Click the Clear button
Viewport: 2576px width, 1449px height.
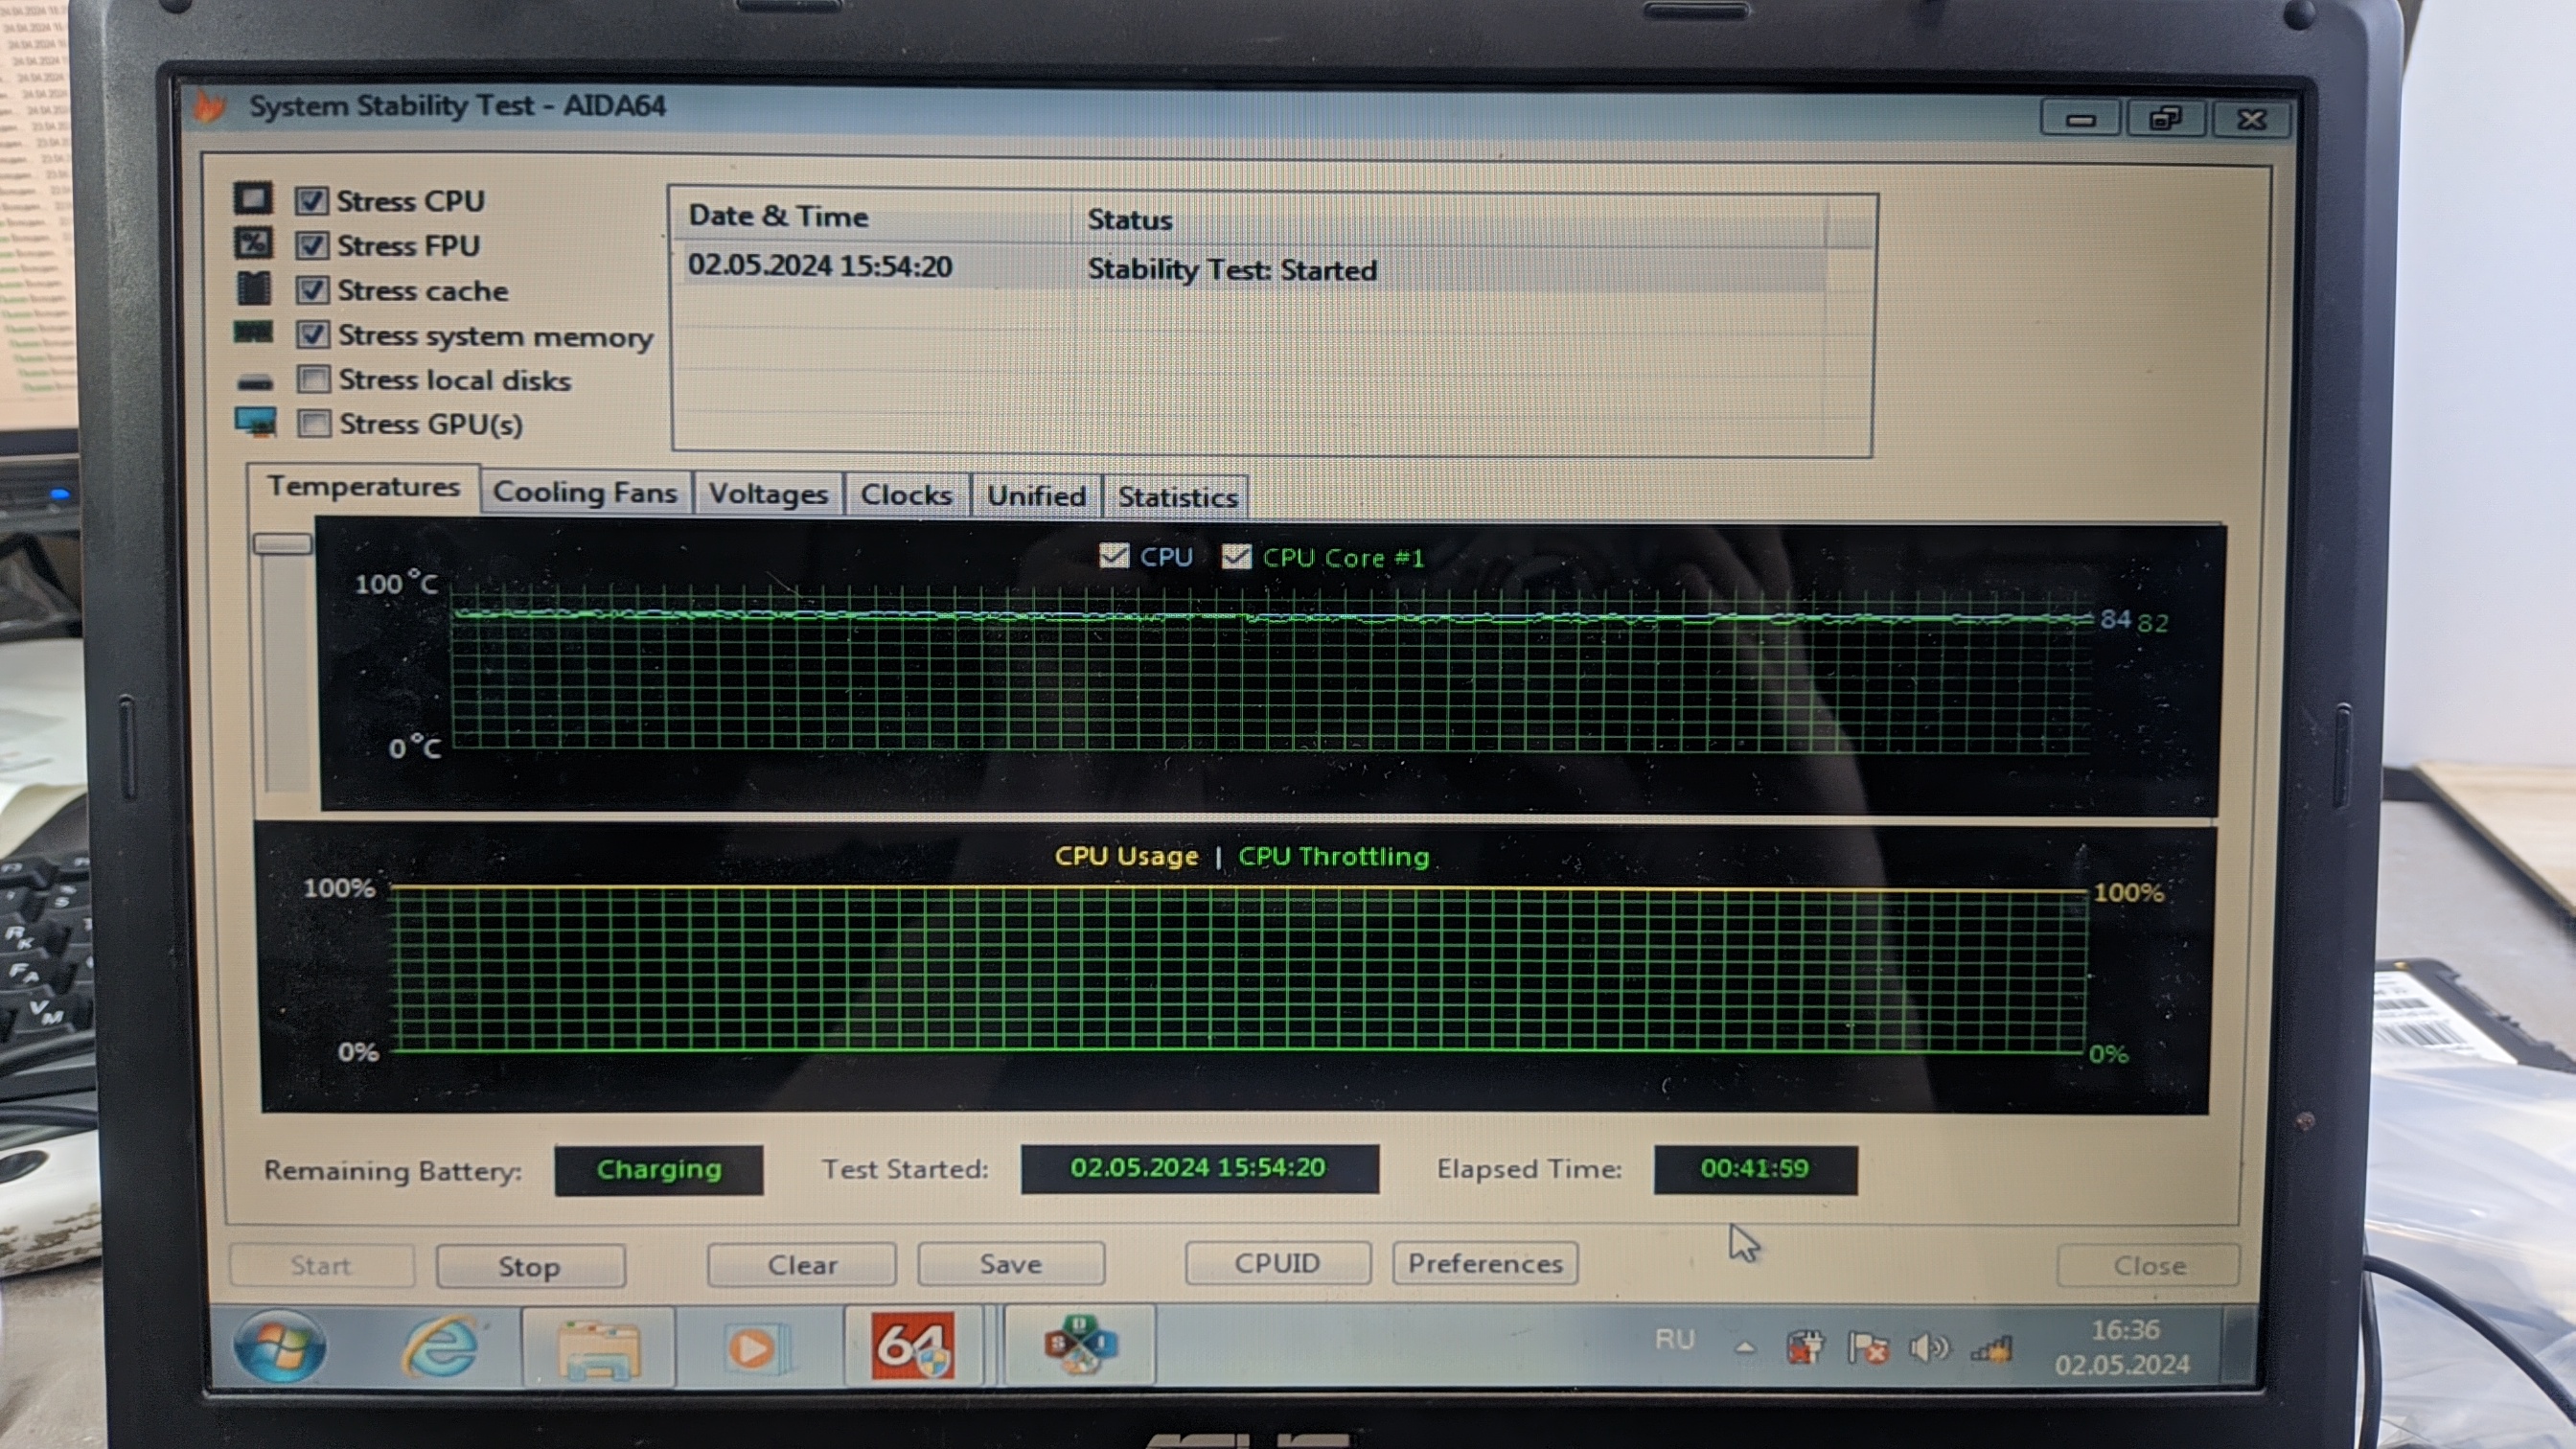tap(802, 1265)
